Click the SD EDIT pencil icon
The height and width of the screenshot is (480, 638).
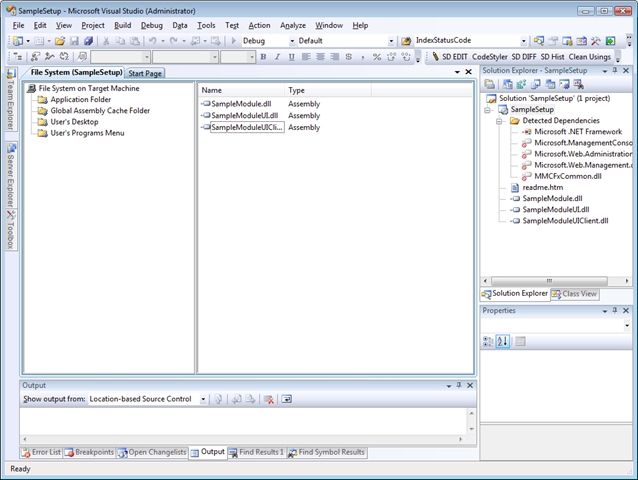point(435,57)
